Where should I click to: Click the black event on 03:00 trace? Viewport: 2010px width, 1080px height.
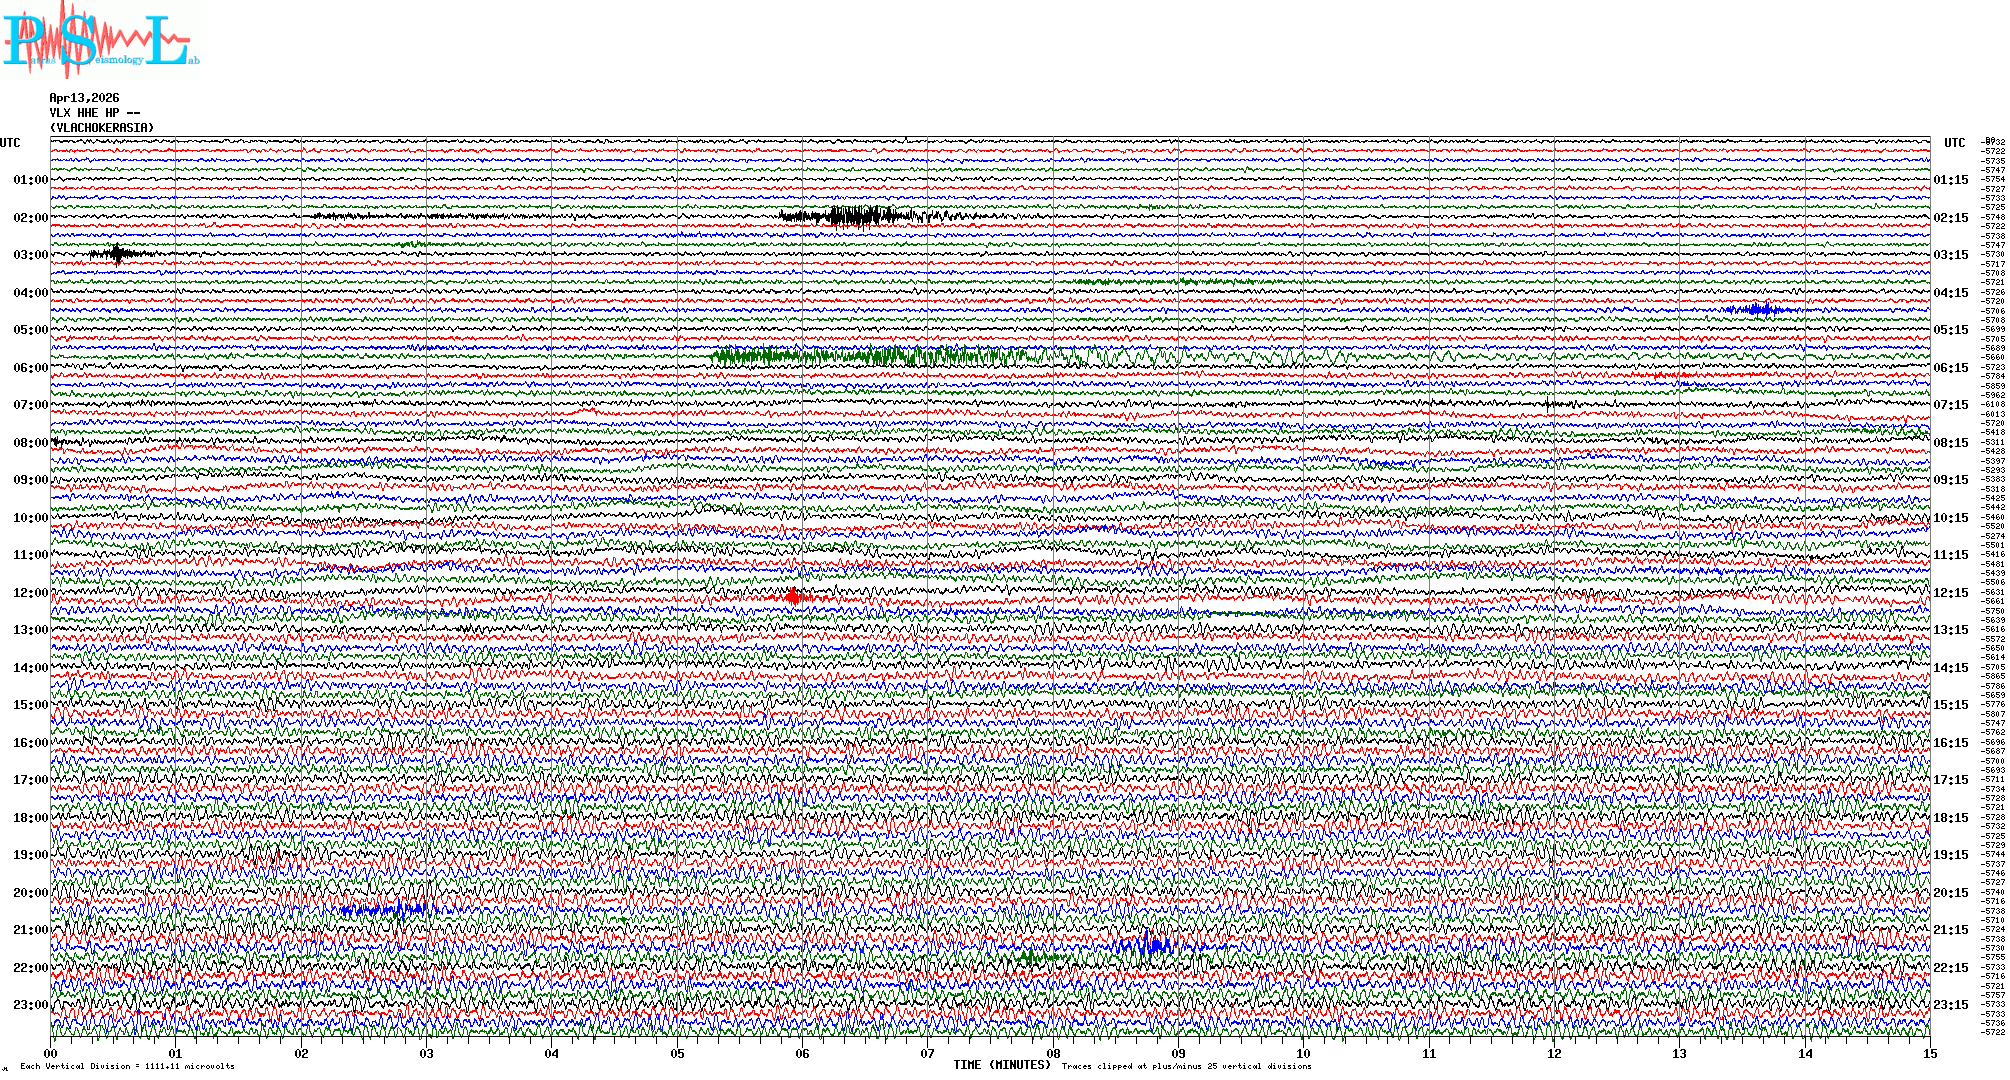coord(118,253)
